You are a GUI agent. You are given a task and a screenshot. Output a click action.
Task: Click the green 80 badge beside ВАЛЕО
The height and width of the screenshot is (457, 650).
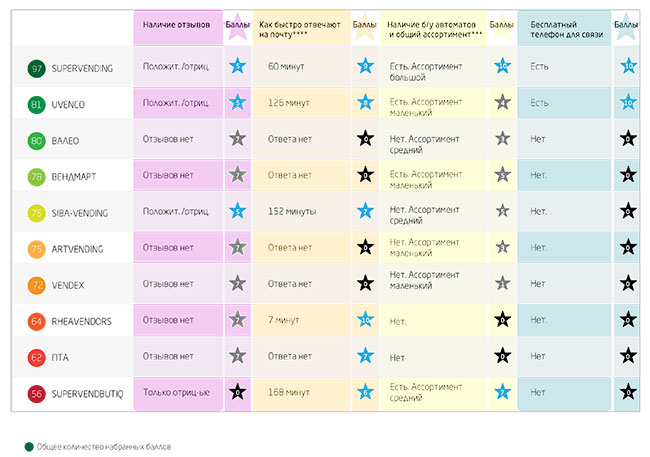click(x=36, y=141)
